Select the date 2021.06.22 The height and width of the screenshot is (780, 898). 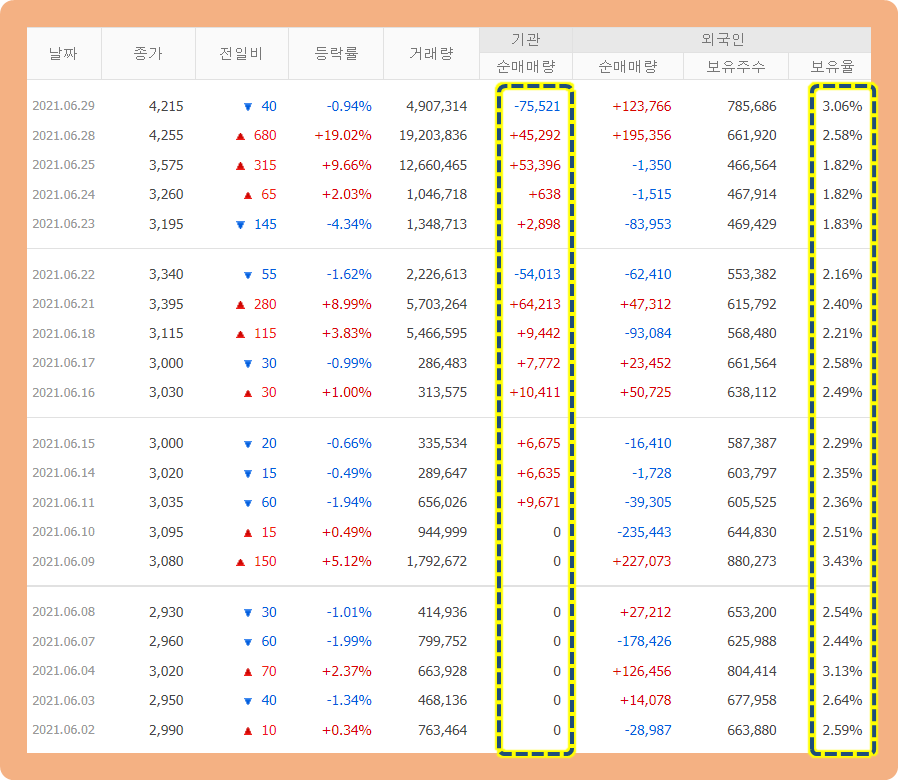coord(64,274)
